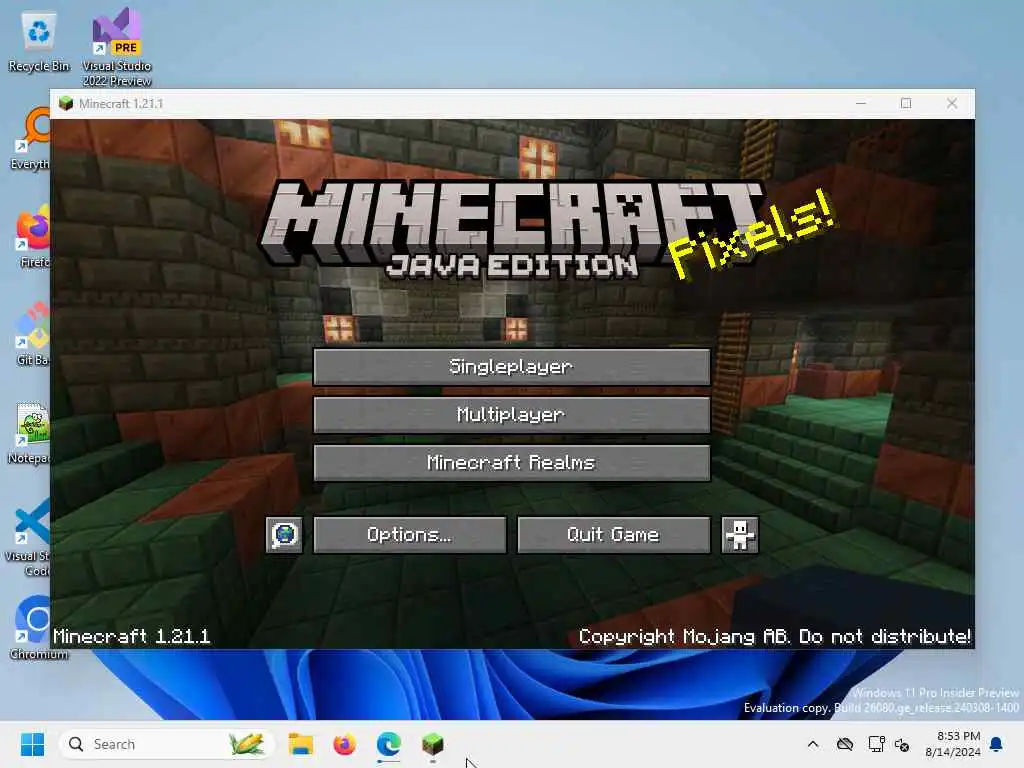Screen dimensions: 1024x768
Task: Launch Firefox from the taskbar
Action: [x=344, y=744]
